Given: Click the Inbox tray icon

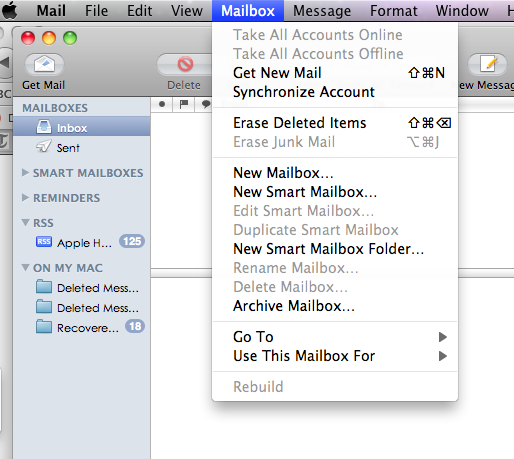Looking at the screenshot, I should pyautogui.click(x=44, y=127).
